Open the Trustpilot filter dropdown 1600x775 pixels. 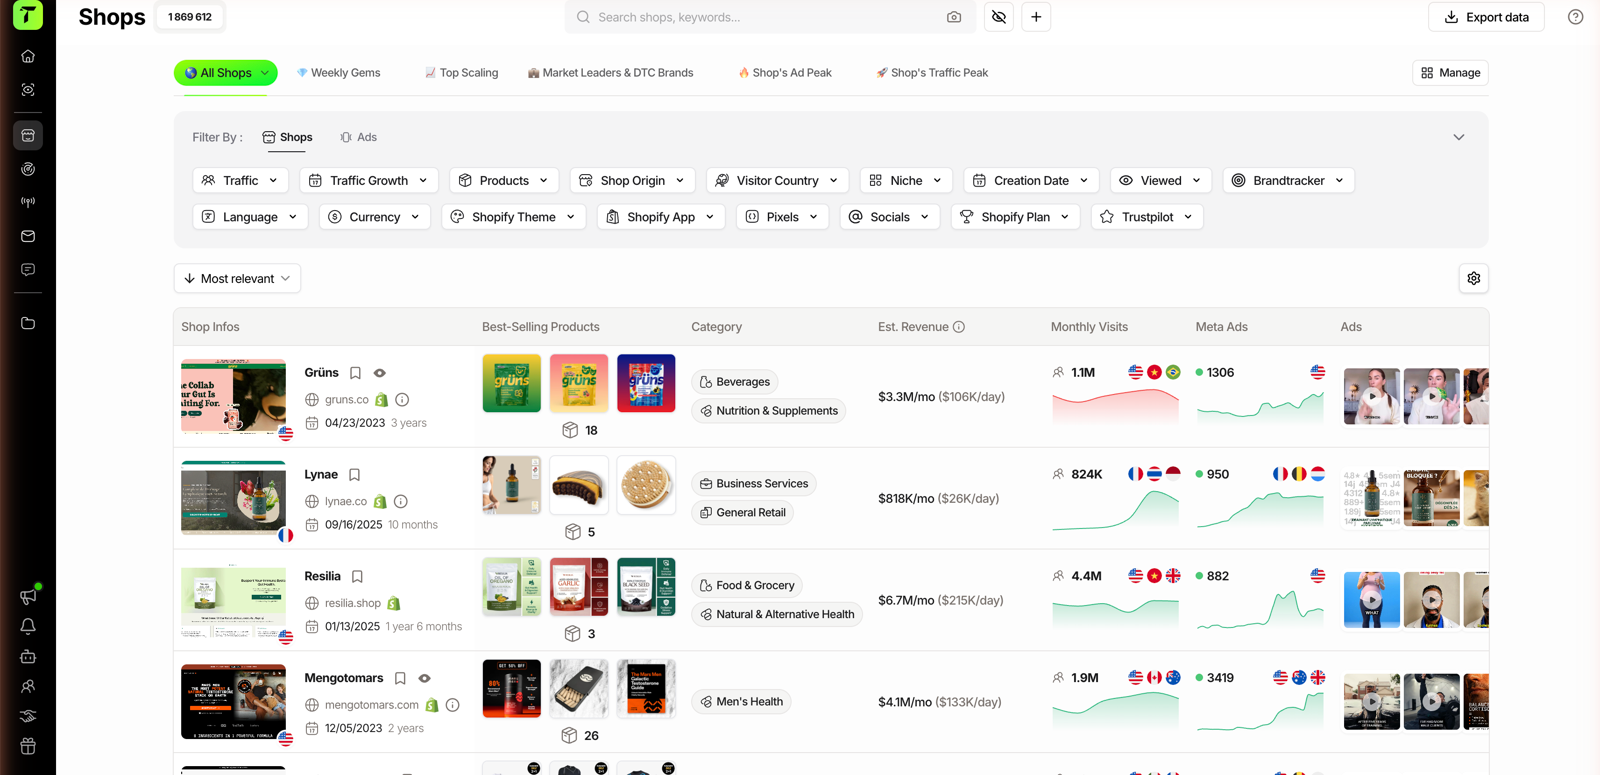[x=1146, y=217]
